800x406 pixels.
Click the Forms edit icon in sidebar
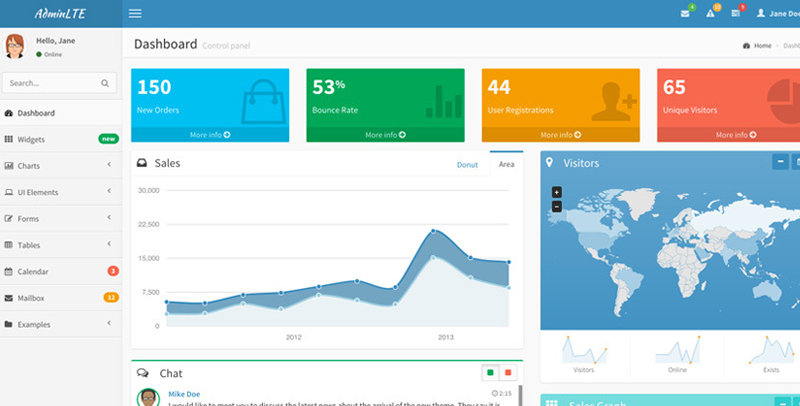point(9,219)
